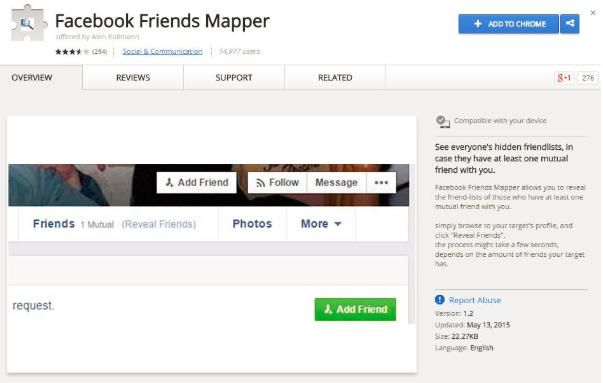Click the (294) ratings count
Screen dimensions: 603x383
point(100,52)
